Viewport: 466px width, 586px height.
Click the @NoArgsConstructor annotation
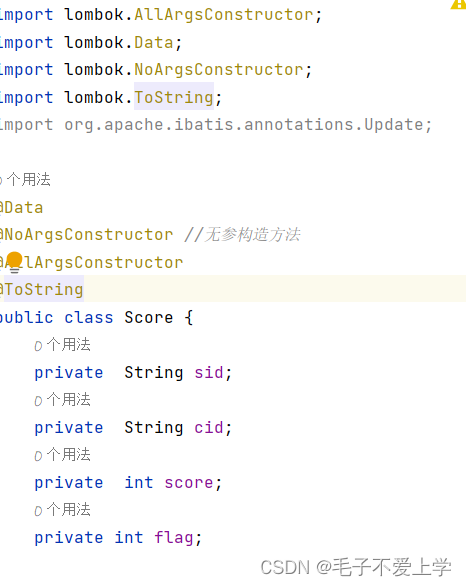tap(87, 235)
